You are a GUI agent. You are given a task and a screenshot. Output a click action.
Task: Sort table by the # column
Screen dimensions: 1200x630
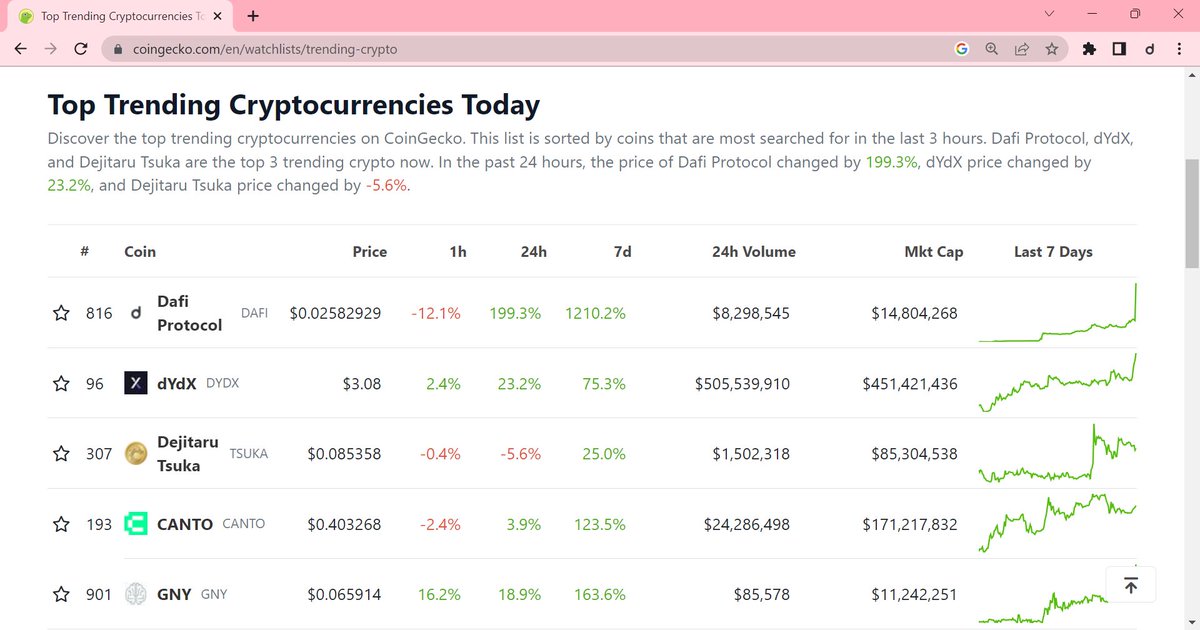(x=86, y=252)
